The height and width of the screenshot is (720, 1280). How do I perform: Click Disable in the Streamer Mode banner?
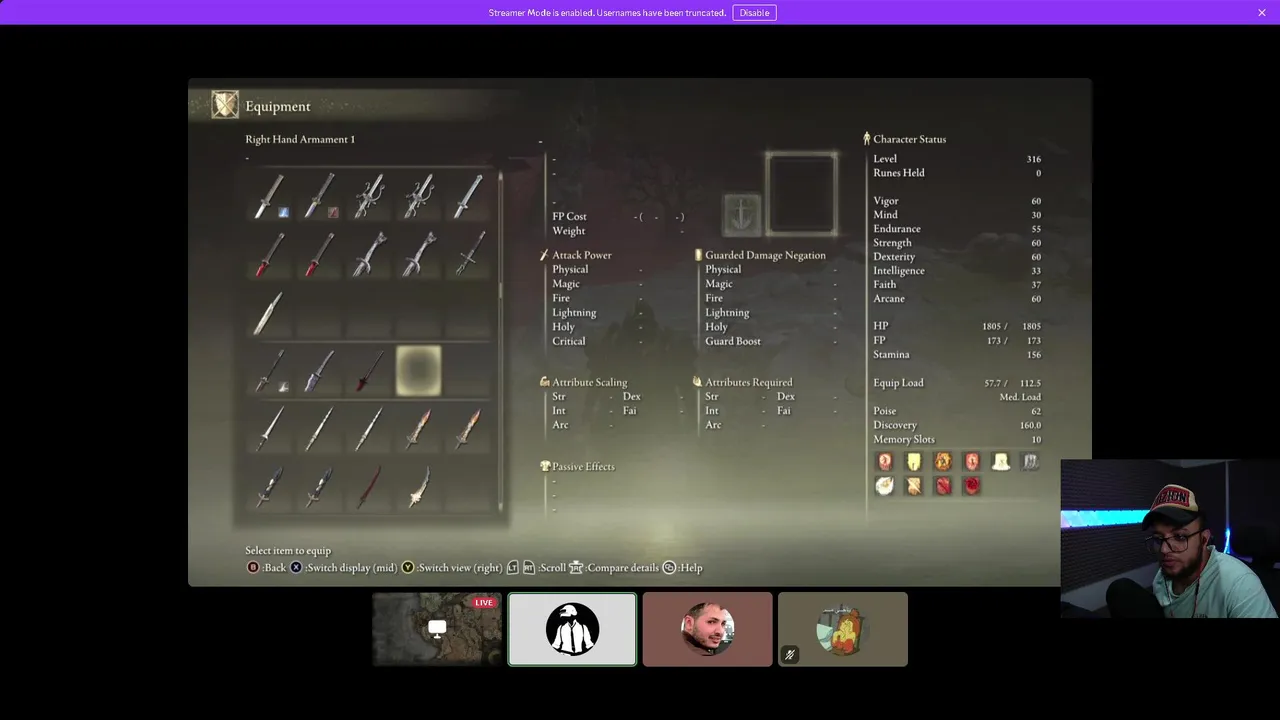tap(754, 12)
